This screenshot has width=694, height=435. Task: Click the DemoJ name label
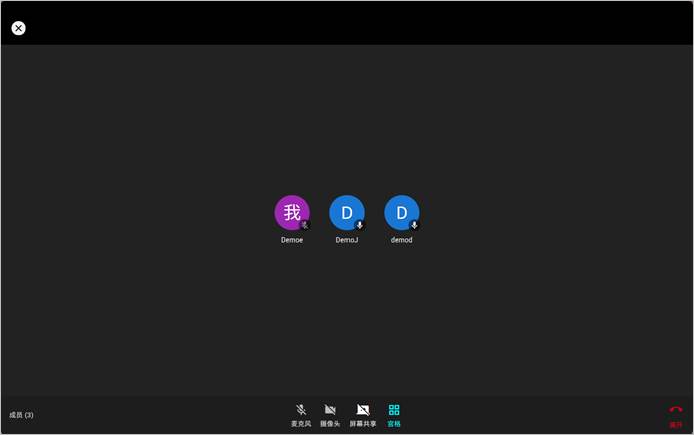click(347, 240)
